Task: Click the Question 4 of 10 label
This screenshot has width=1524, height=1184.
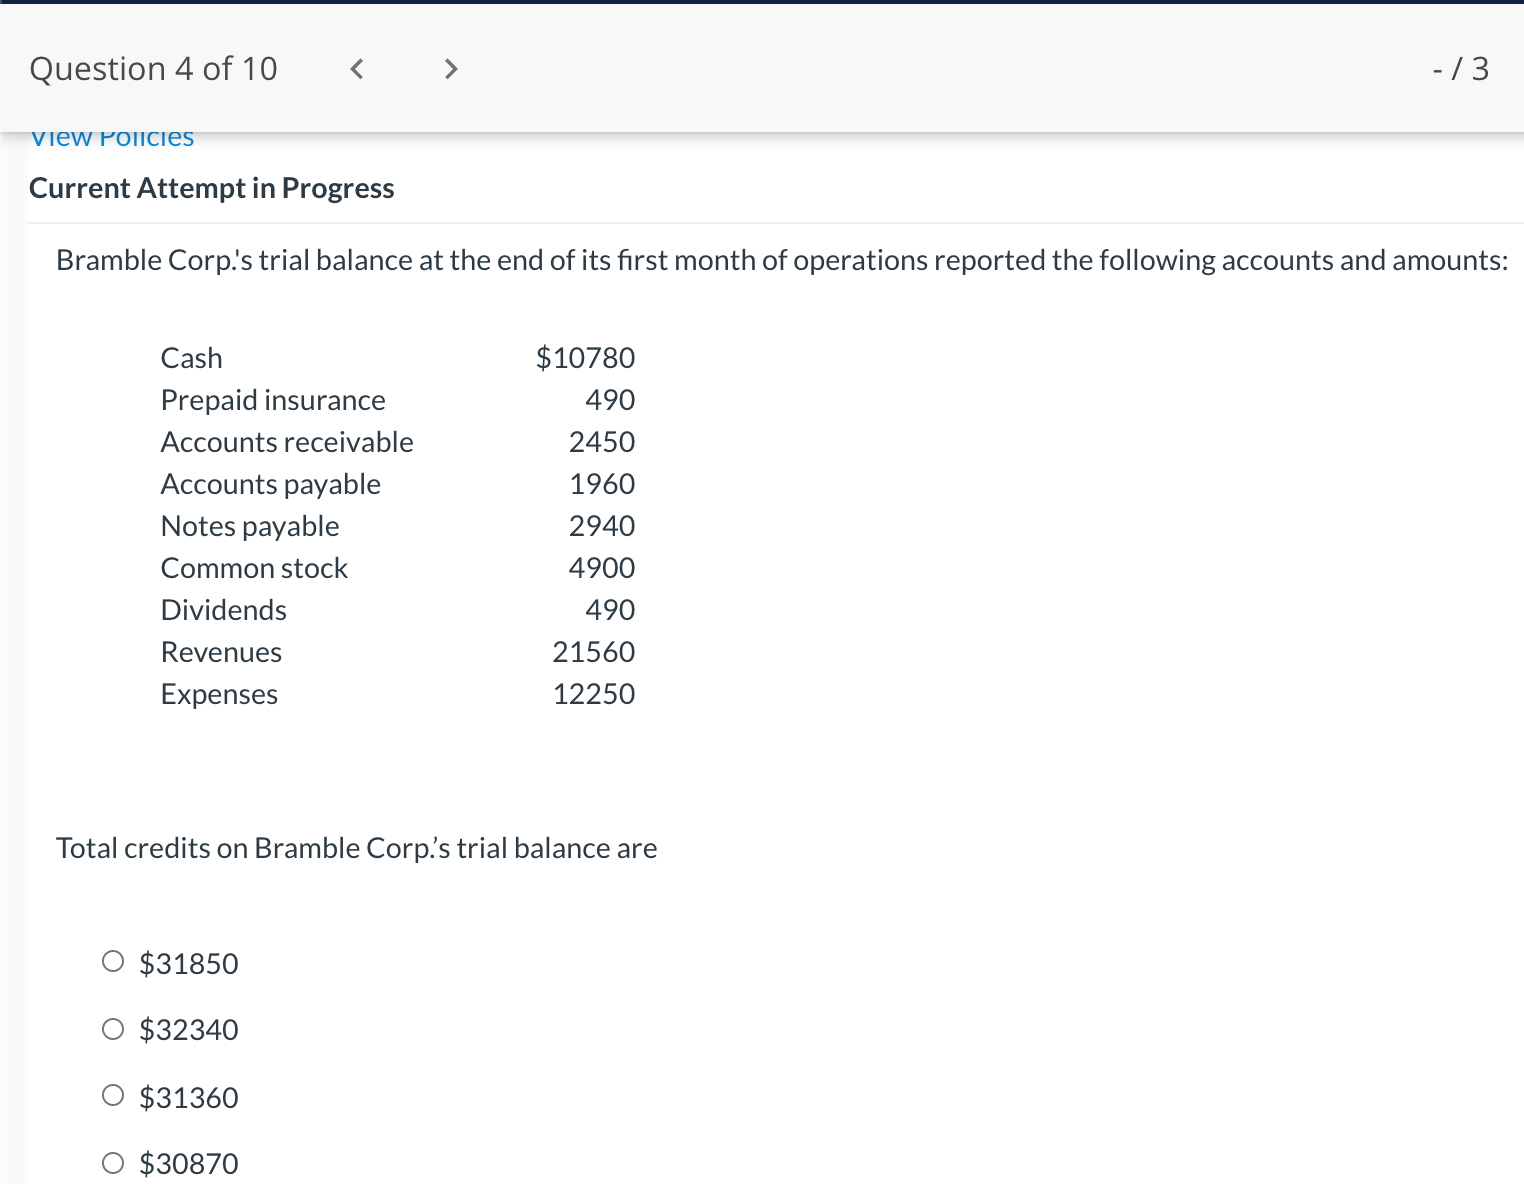Action: click(x=154, y=69)
